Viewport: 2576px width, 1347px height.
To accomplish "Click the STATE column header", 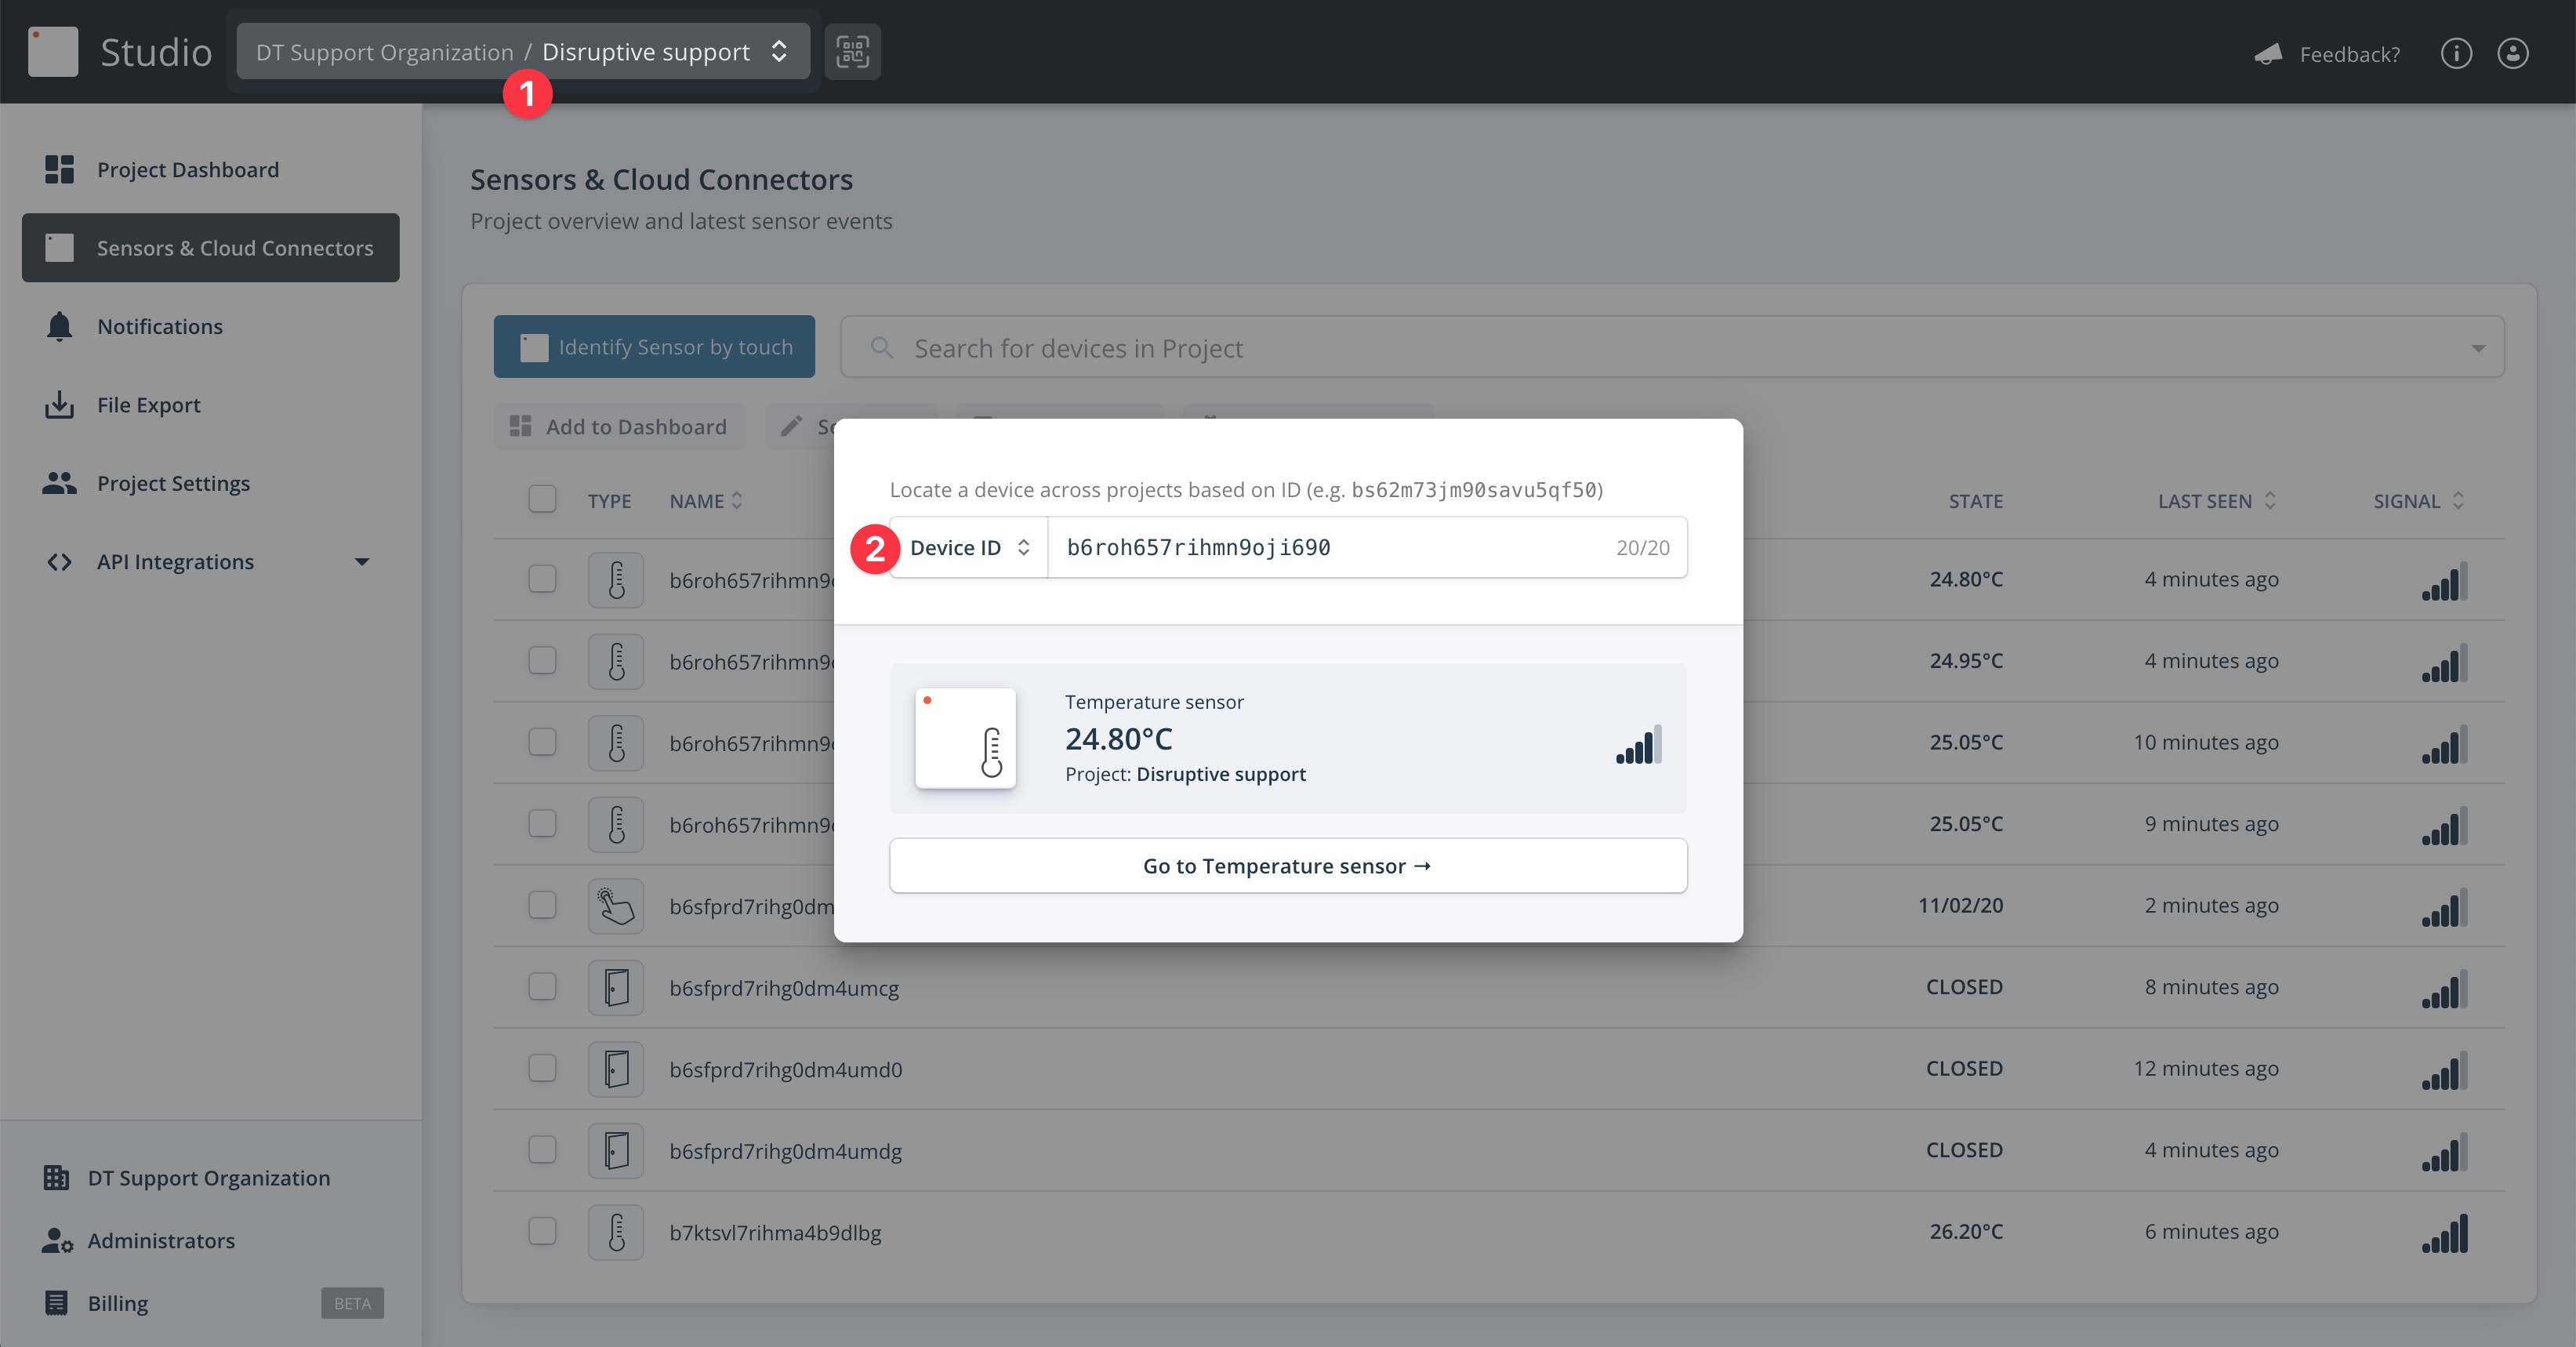I will coord(1975,501).
